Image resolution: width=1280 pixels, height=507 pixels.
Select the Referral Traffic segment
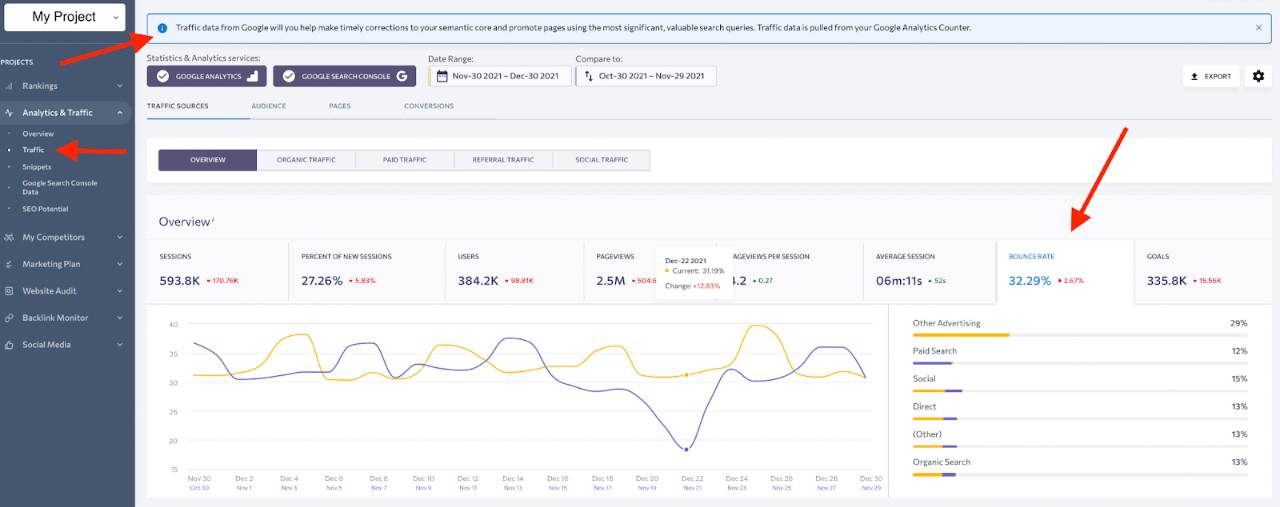tap(503, 160)
